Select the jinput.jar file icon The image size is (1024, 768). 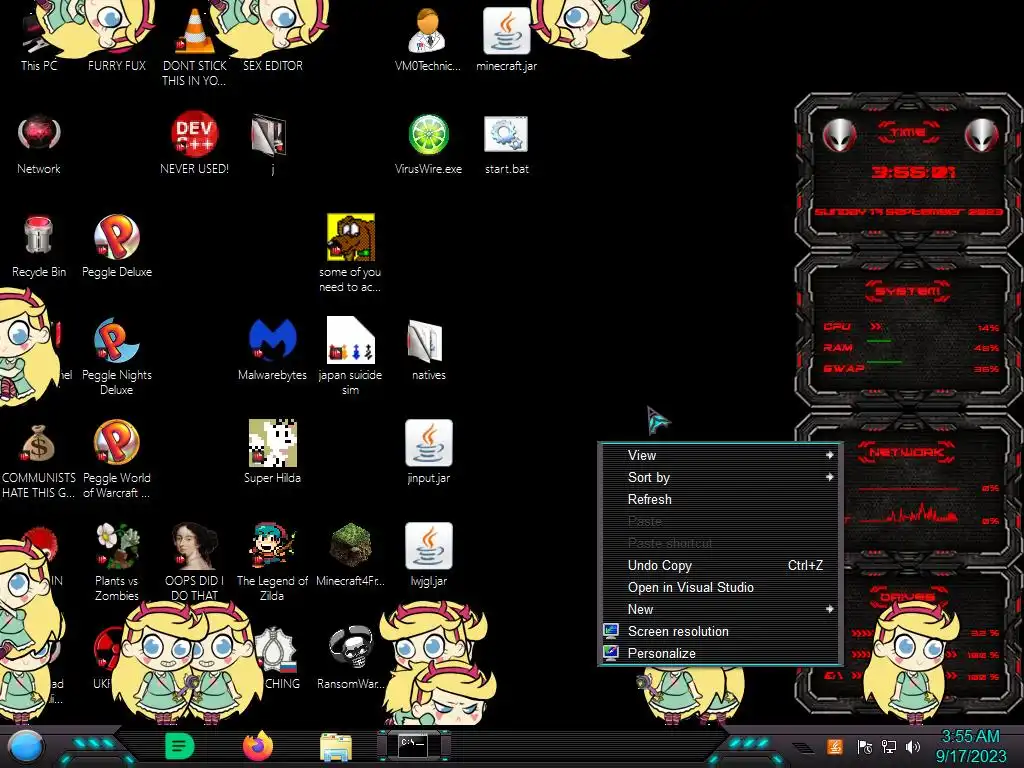[x=428, y=452]
